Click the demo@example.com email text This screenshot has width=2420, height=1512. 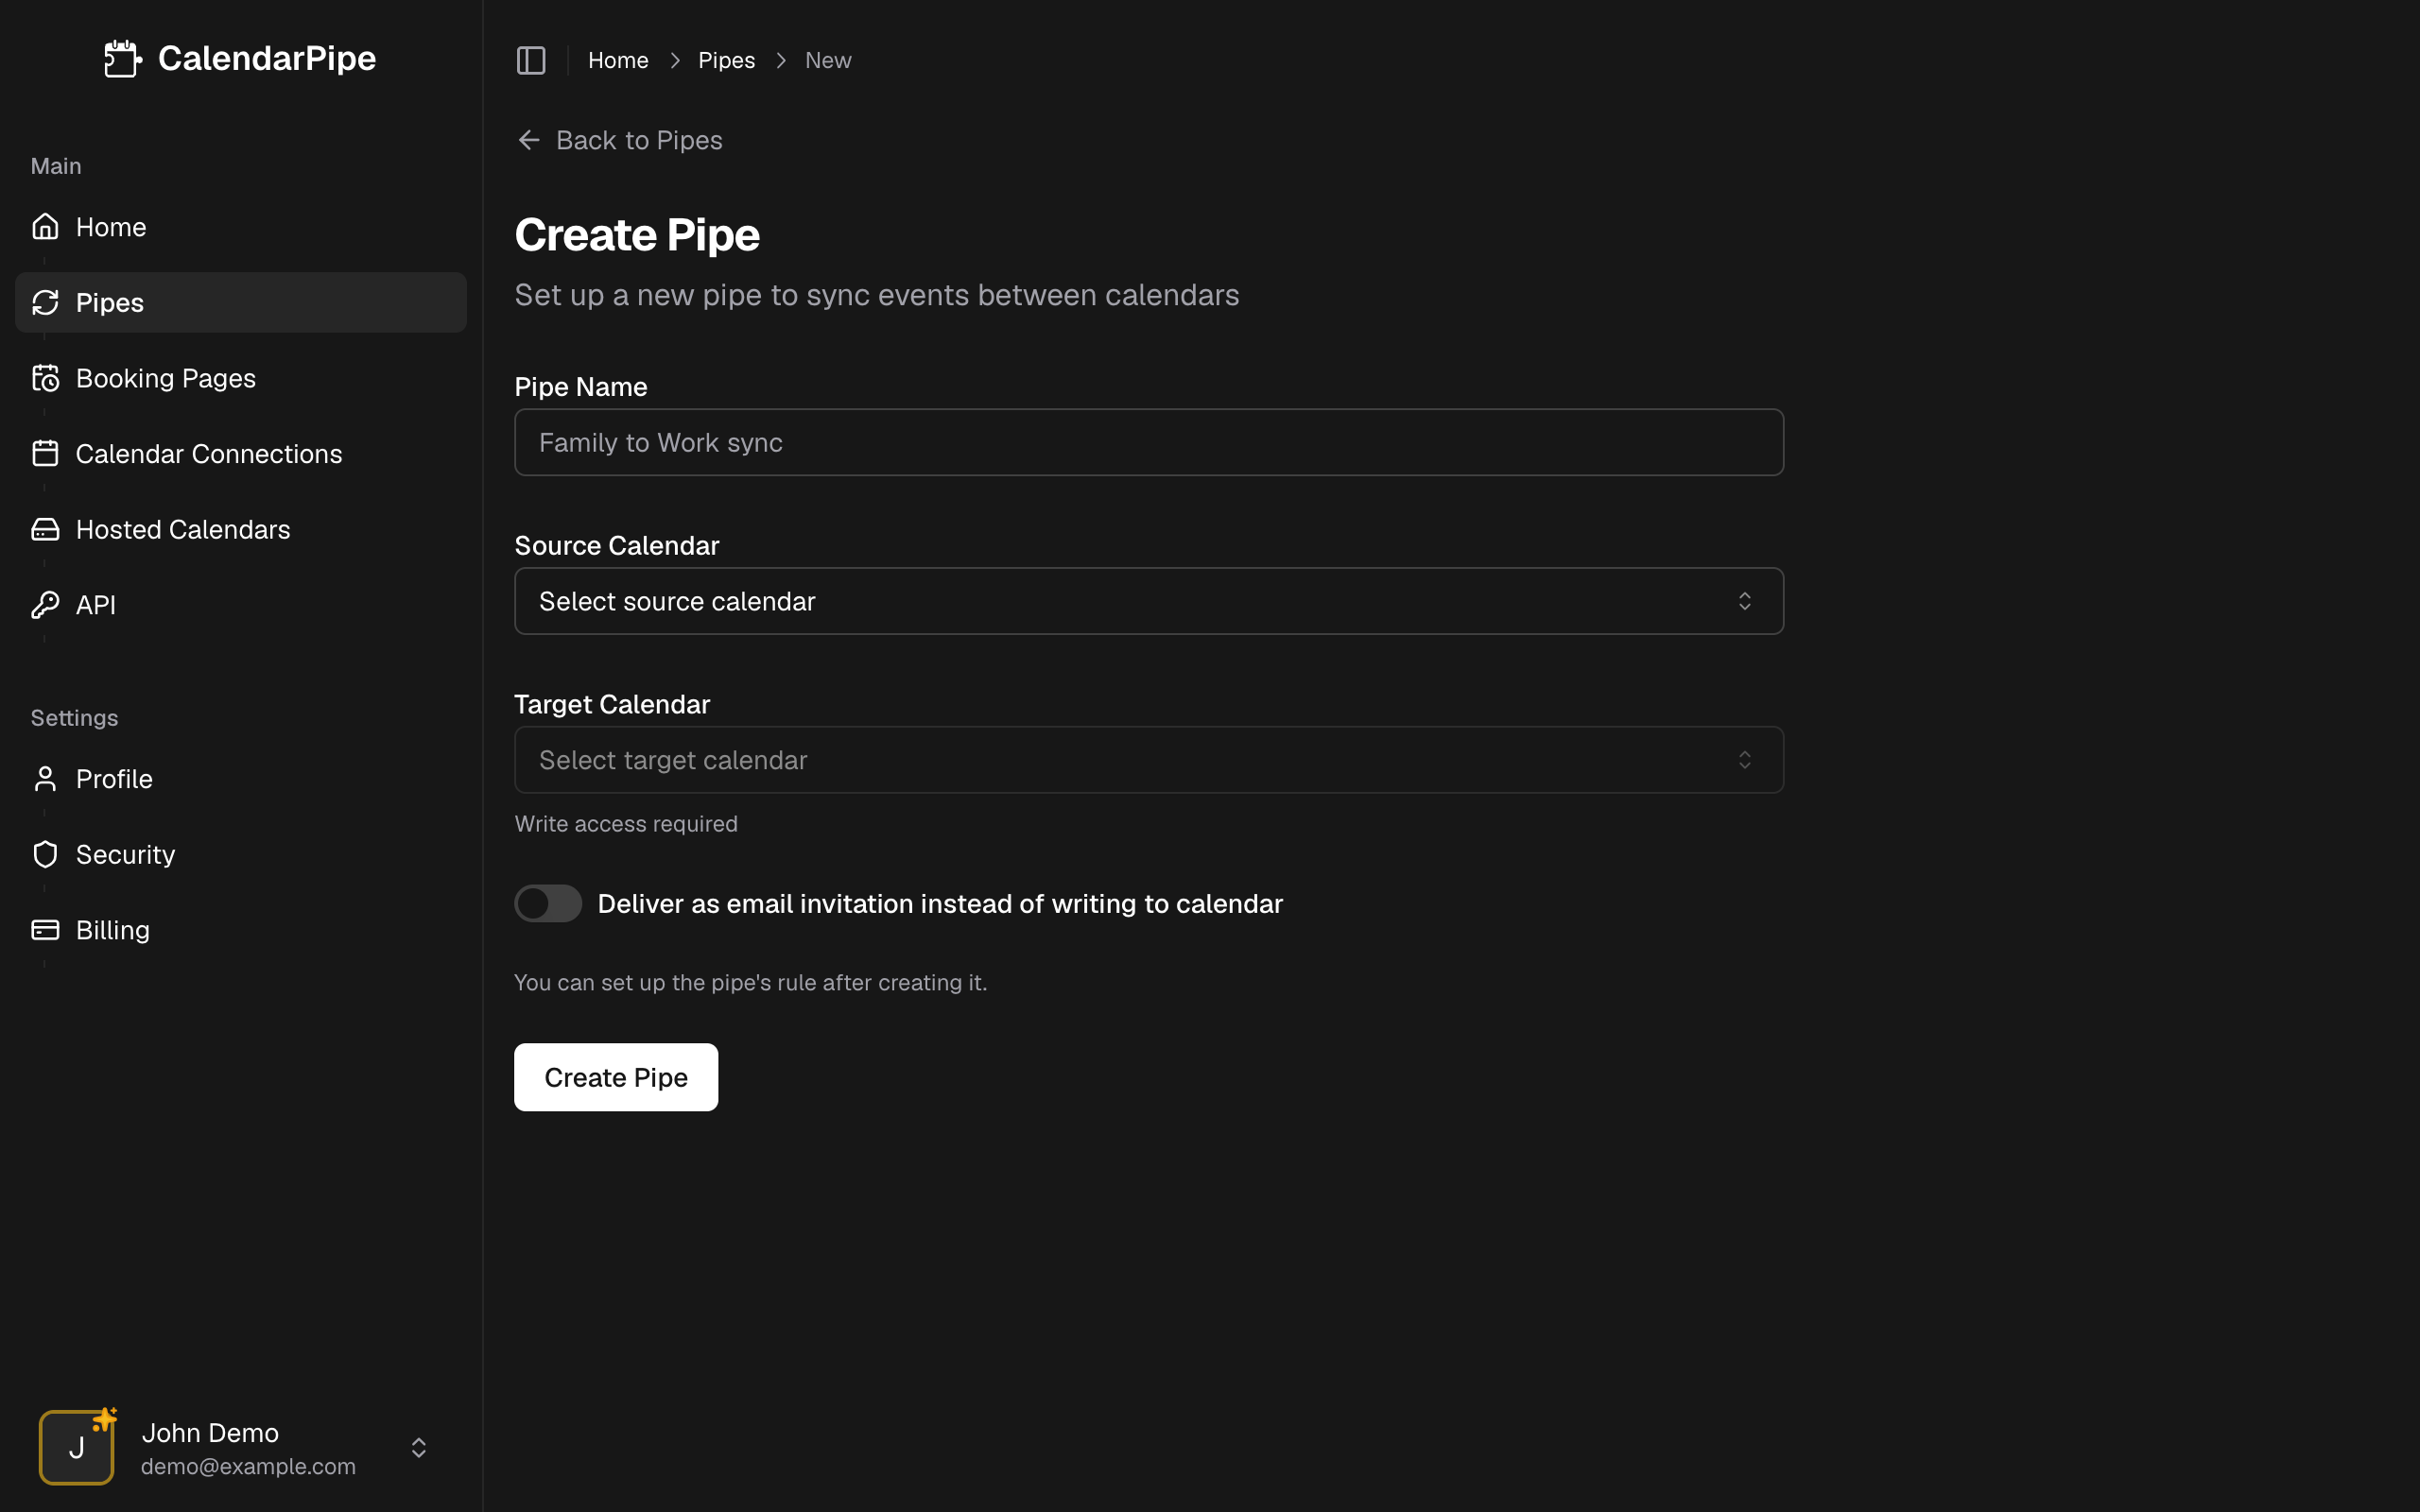(248, 1466)
